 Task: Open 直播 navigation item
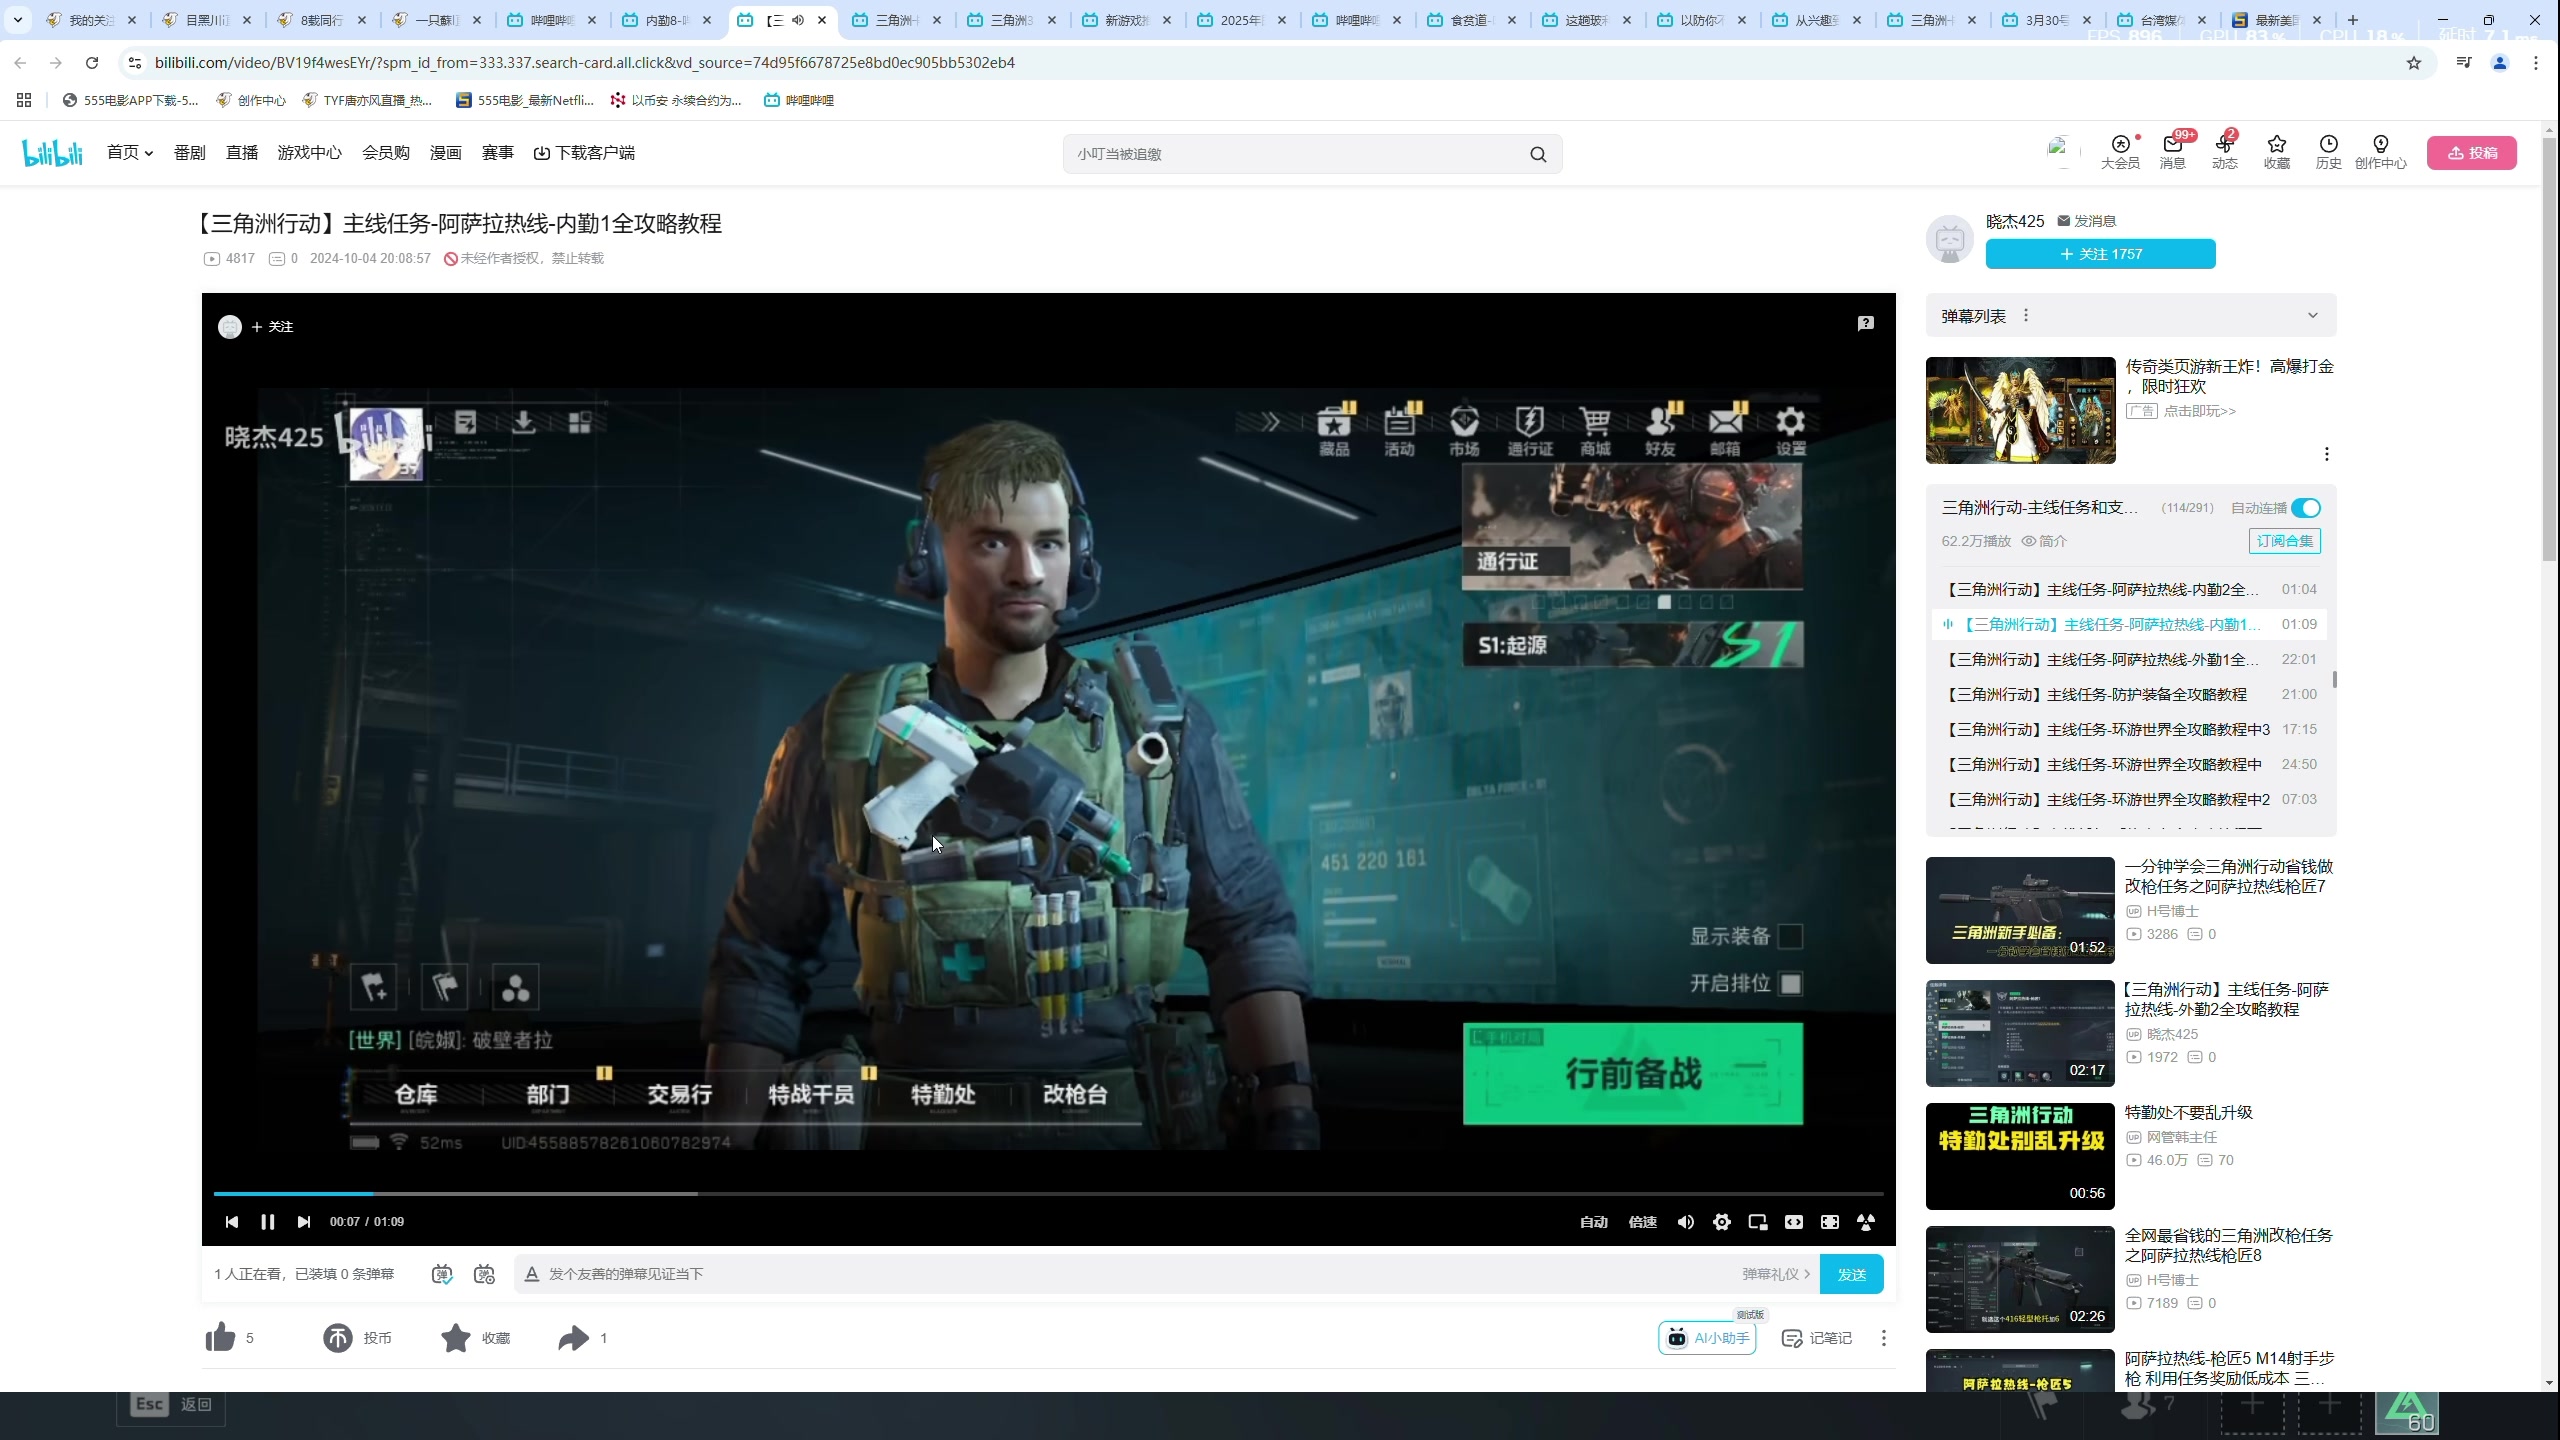[242, 153]
